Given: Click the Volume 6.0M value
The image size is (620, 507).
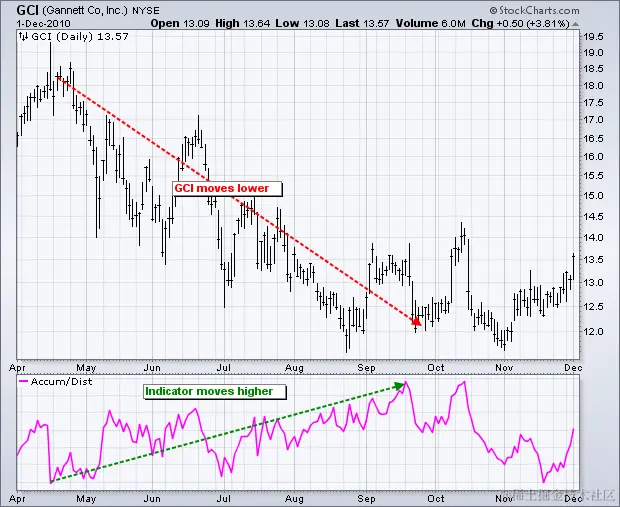Looking at the screenshot, I should [x=431, y=23].
